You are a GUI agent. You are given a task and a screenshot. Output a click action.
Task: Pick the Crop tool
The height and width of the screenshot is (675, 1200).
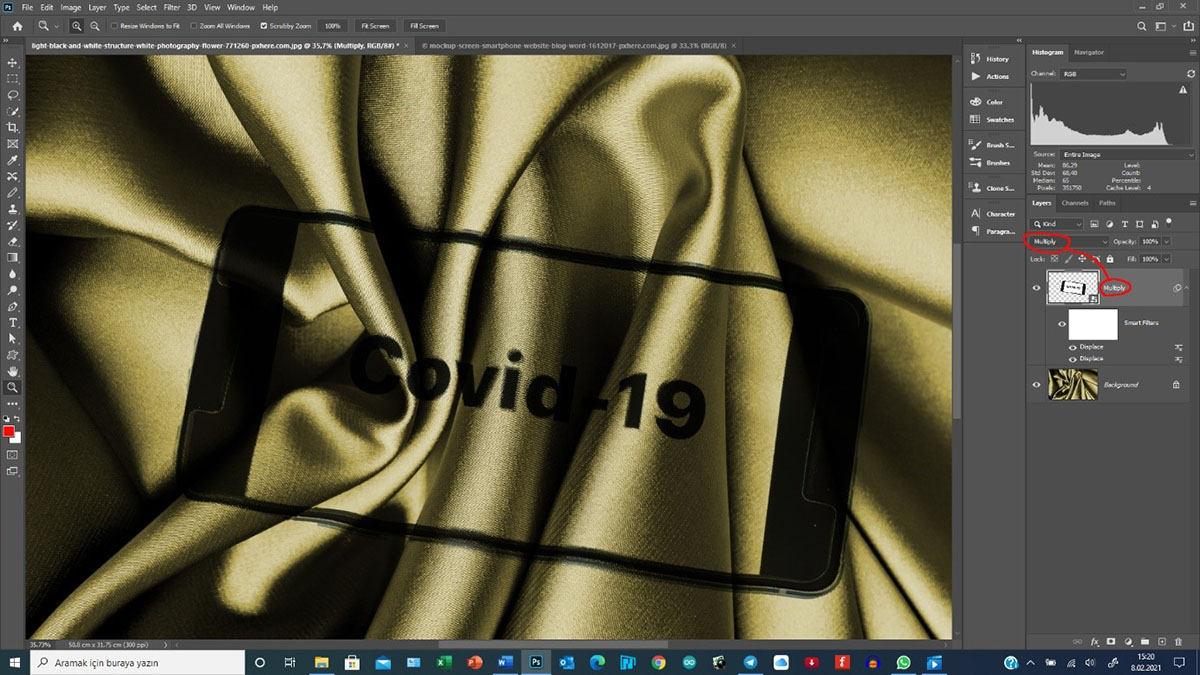point(13,128)
